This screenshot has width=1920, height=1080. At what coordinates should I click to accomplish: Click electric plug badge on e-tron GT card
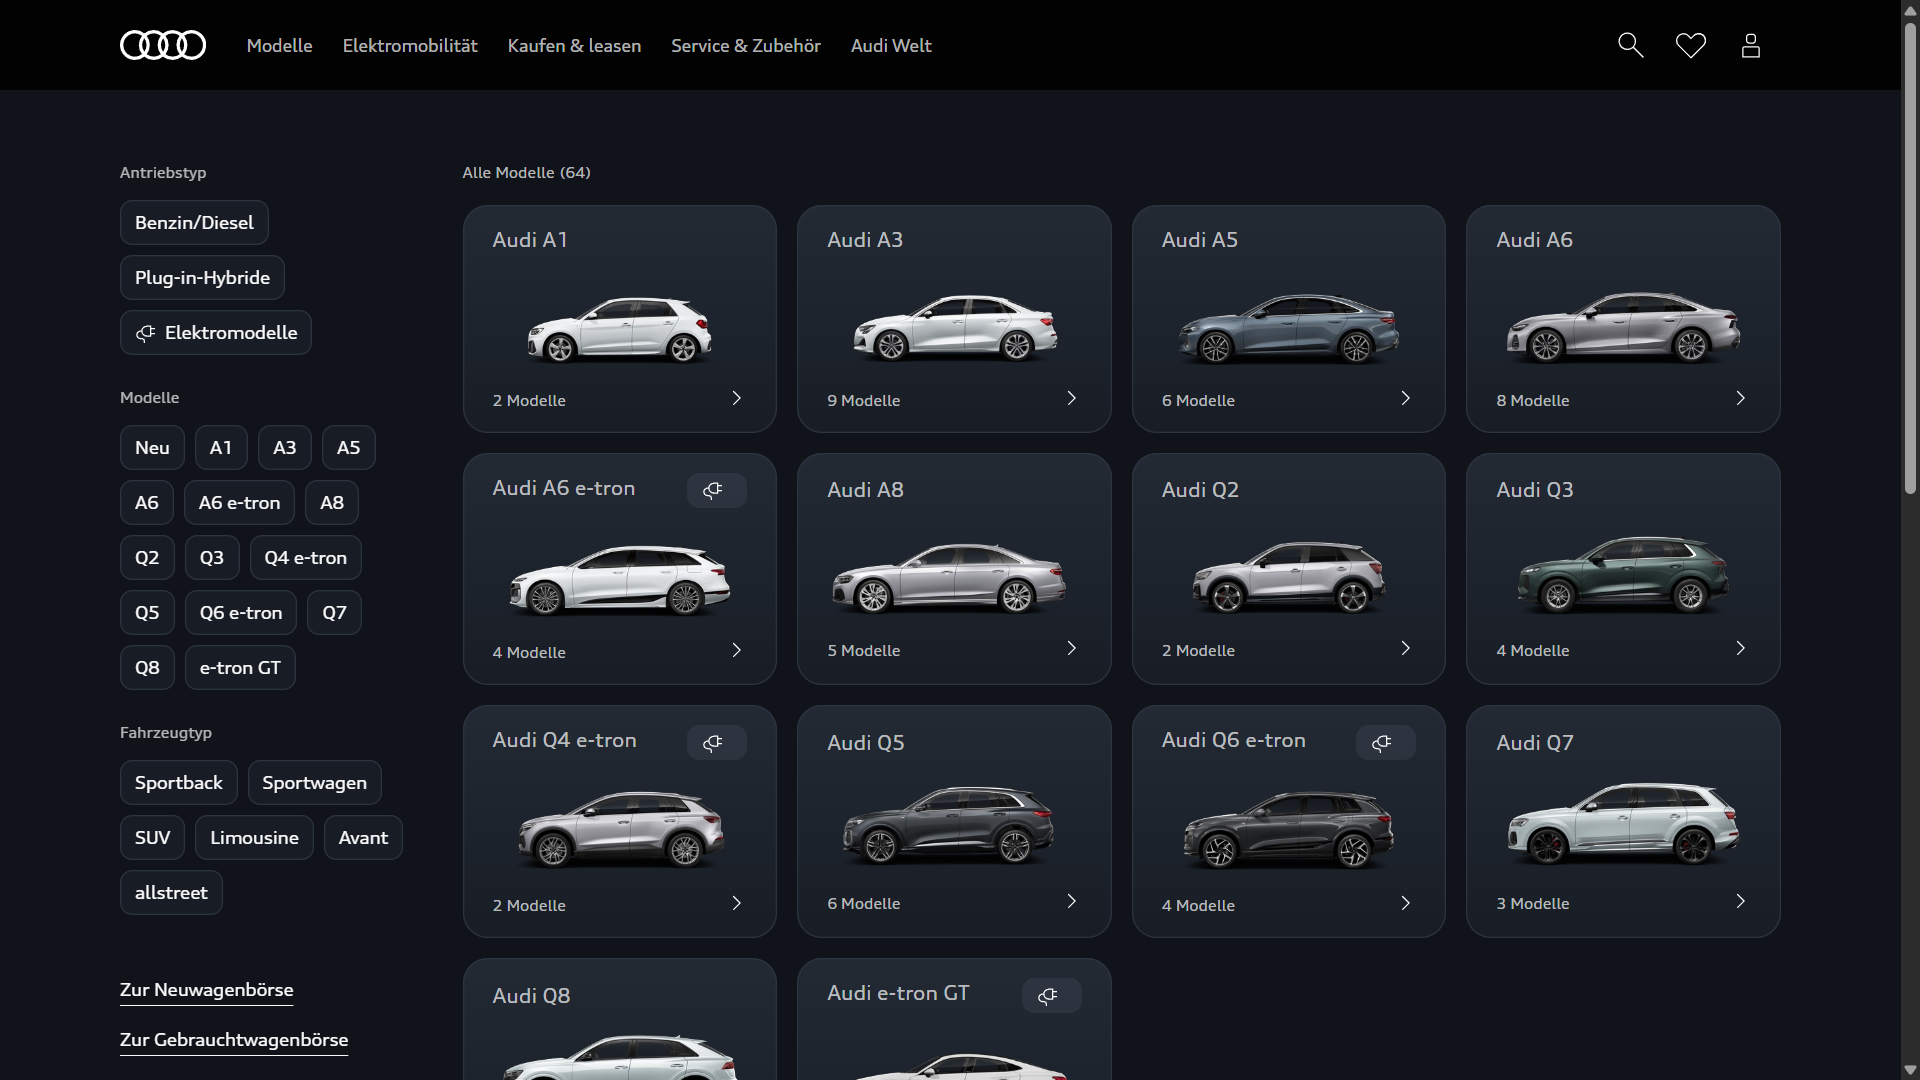[x=1050, y=995]
